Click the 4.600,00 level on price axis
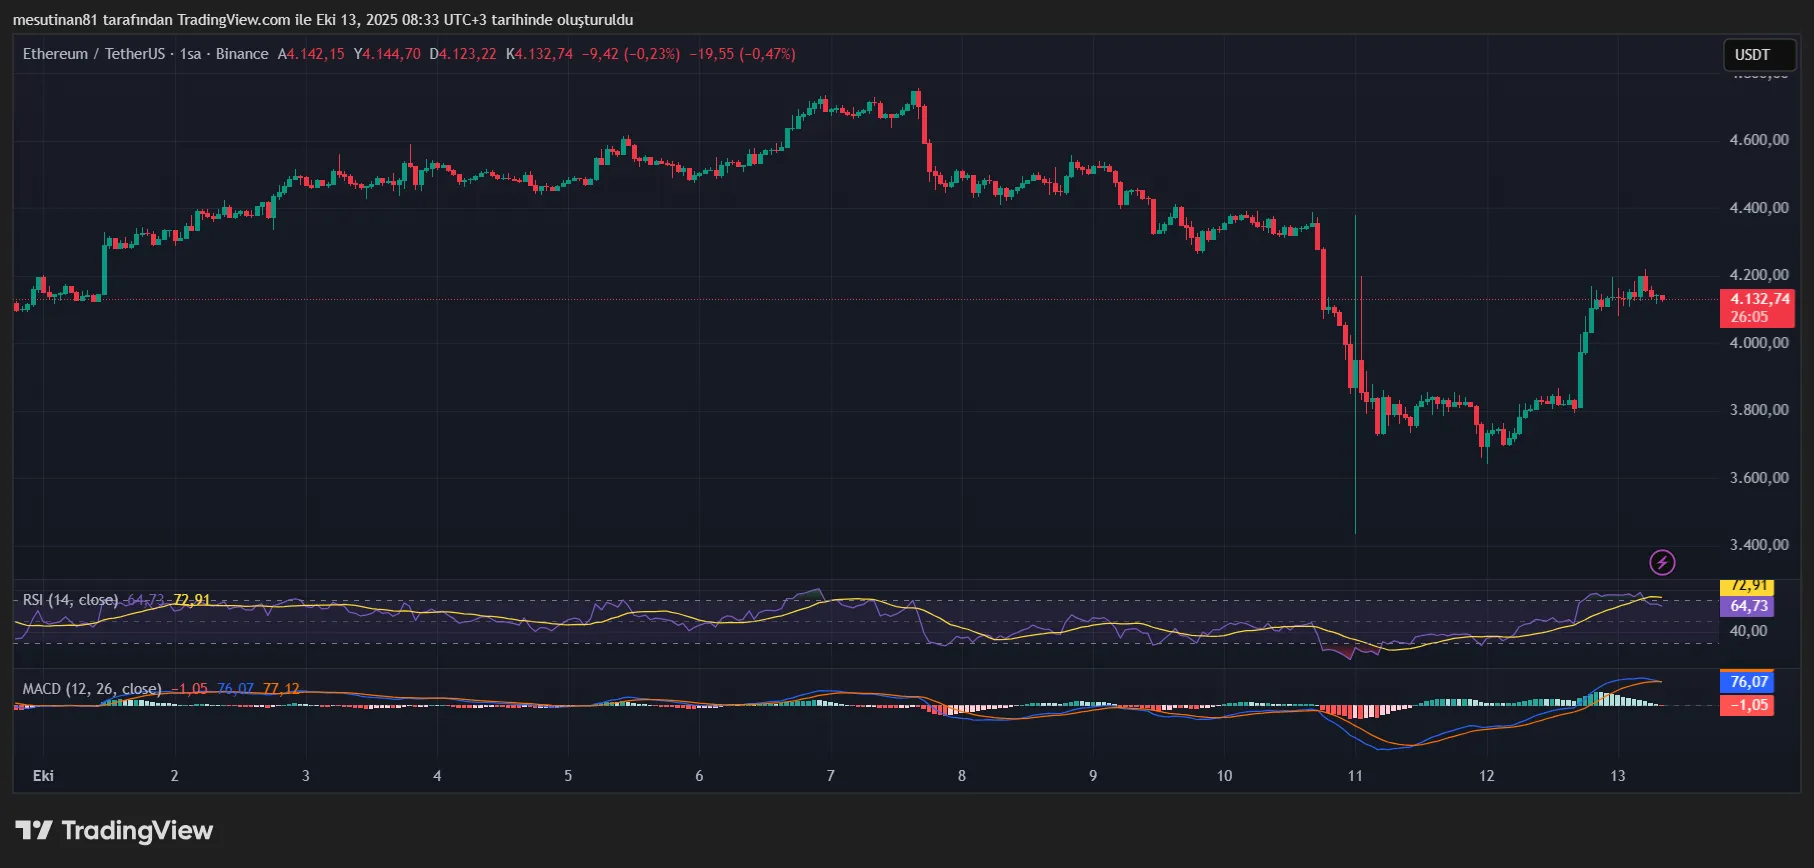The image size is (1814, 868). 1758,140
